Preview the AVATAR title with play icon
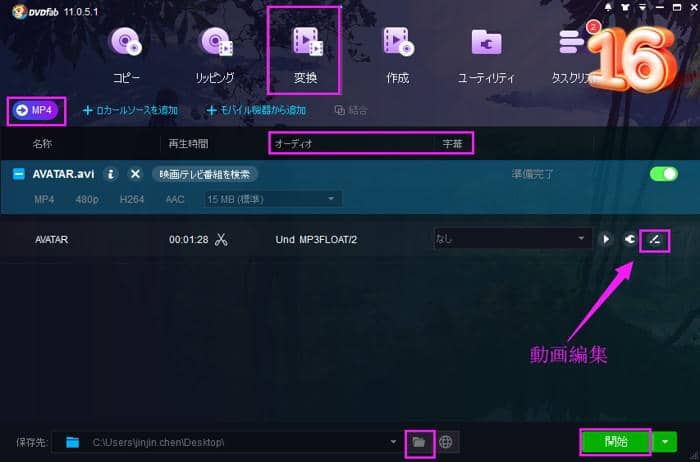This screenshot has height=462, width=700. pos(606,240)
